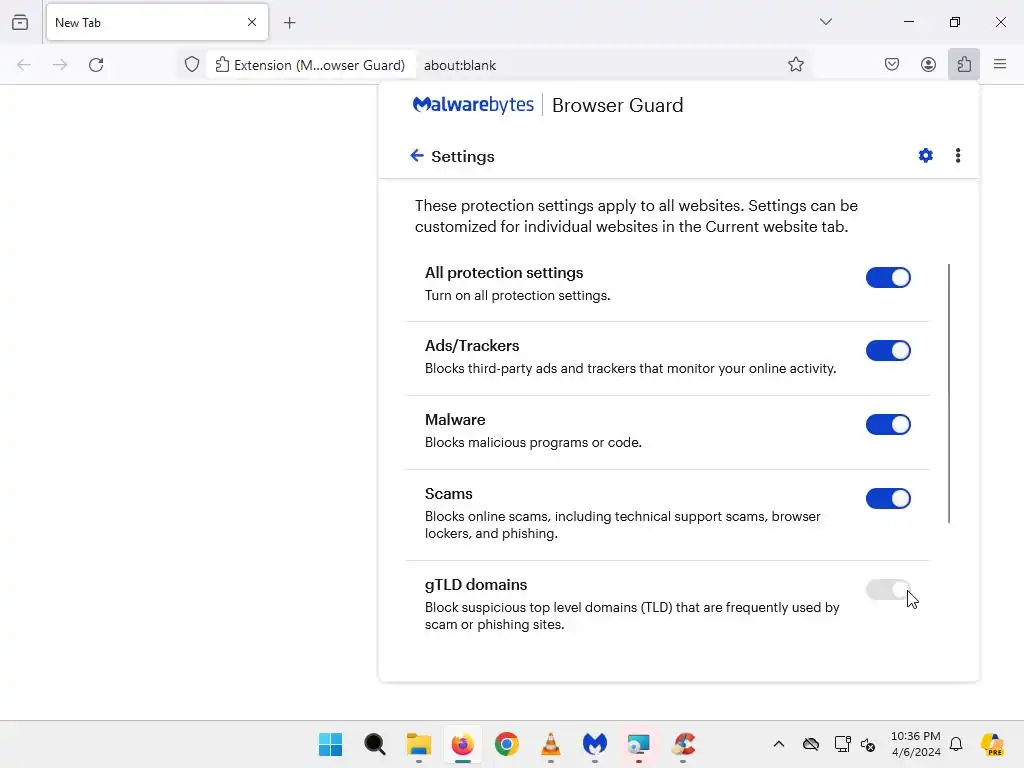Click the taskbar clock showing 10:36 PM
Image resolution: width=1024 pixels, height=768 pixels.
tap(916, 744)
